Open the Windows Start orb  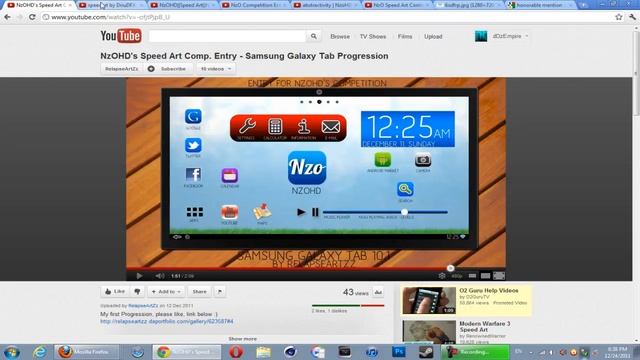[x=11, y=352]
